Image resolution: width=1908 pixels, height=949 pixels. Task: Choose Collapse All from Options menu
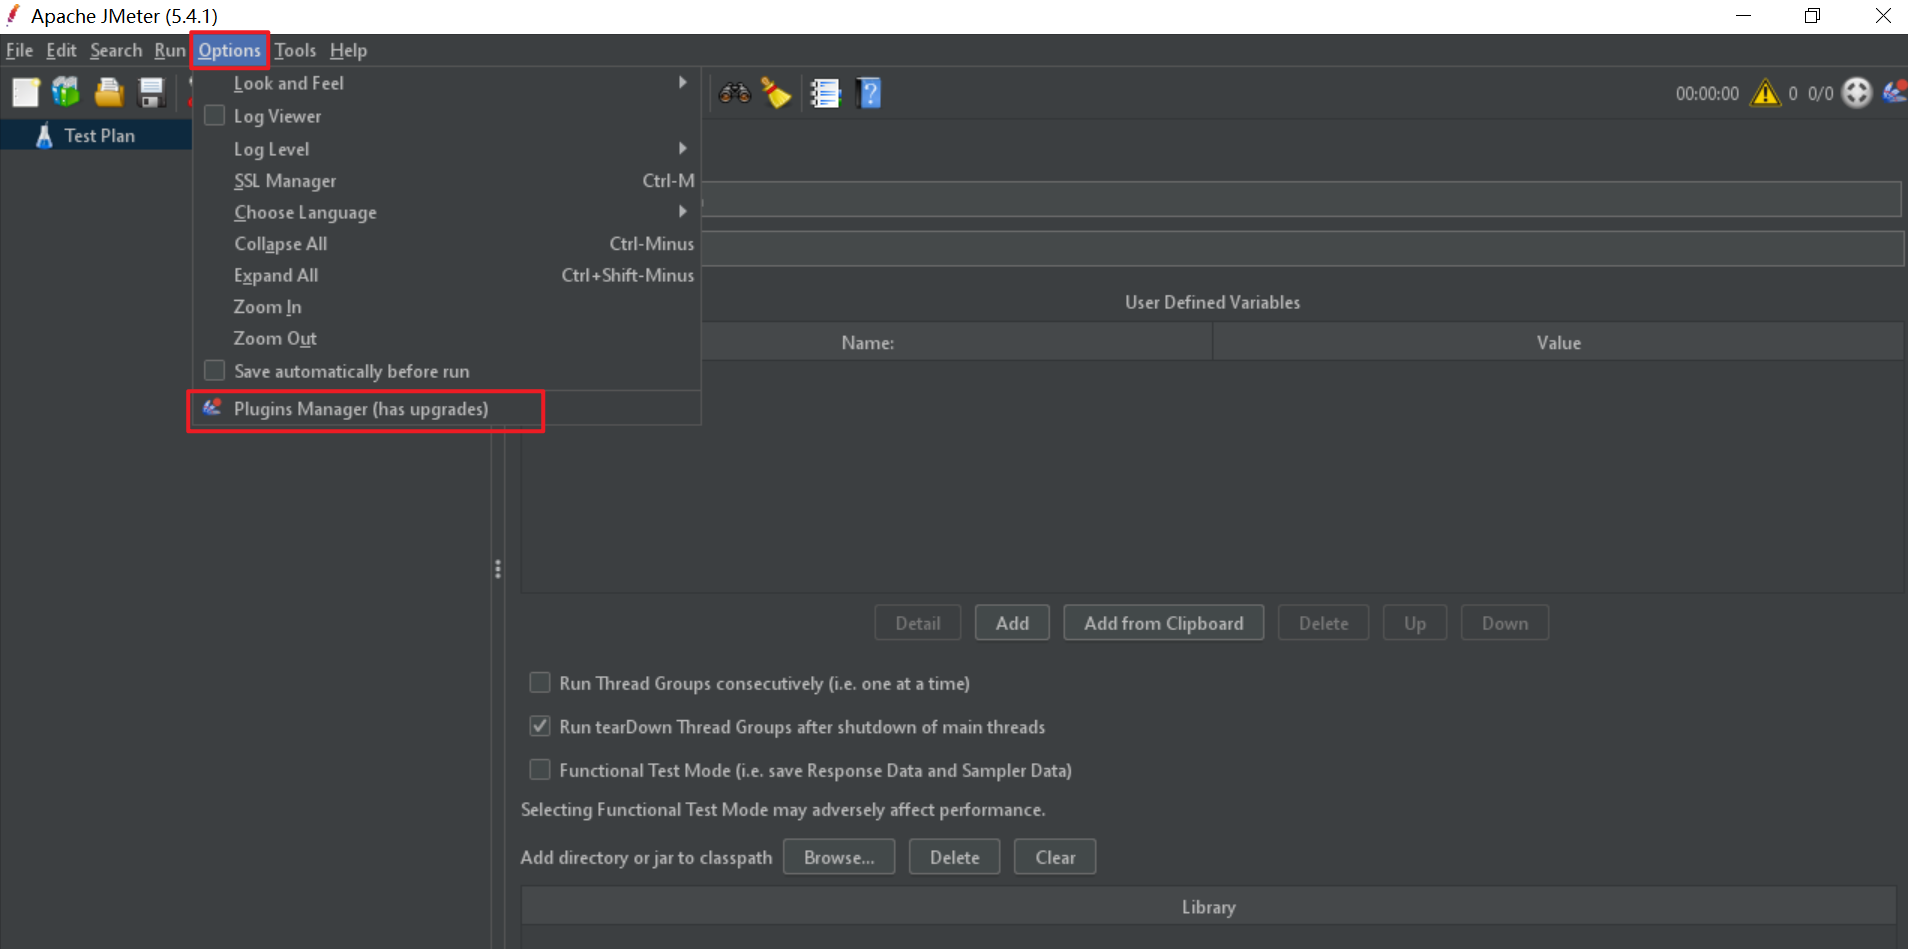tap(447, 244)
